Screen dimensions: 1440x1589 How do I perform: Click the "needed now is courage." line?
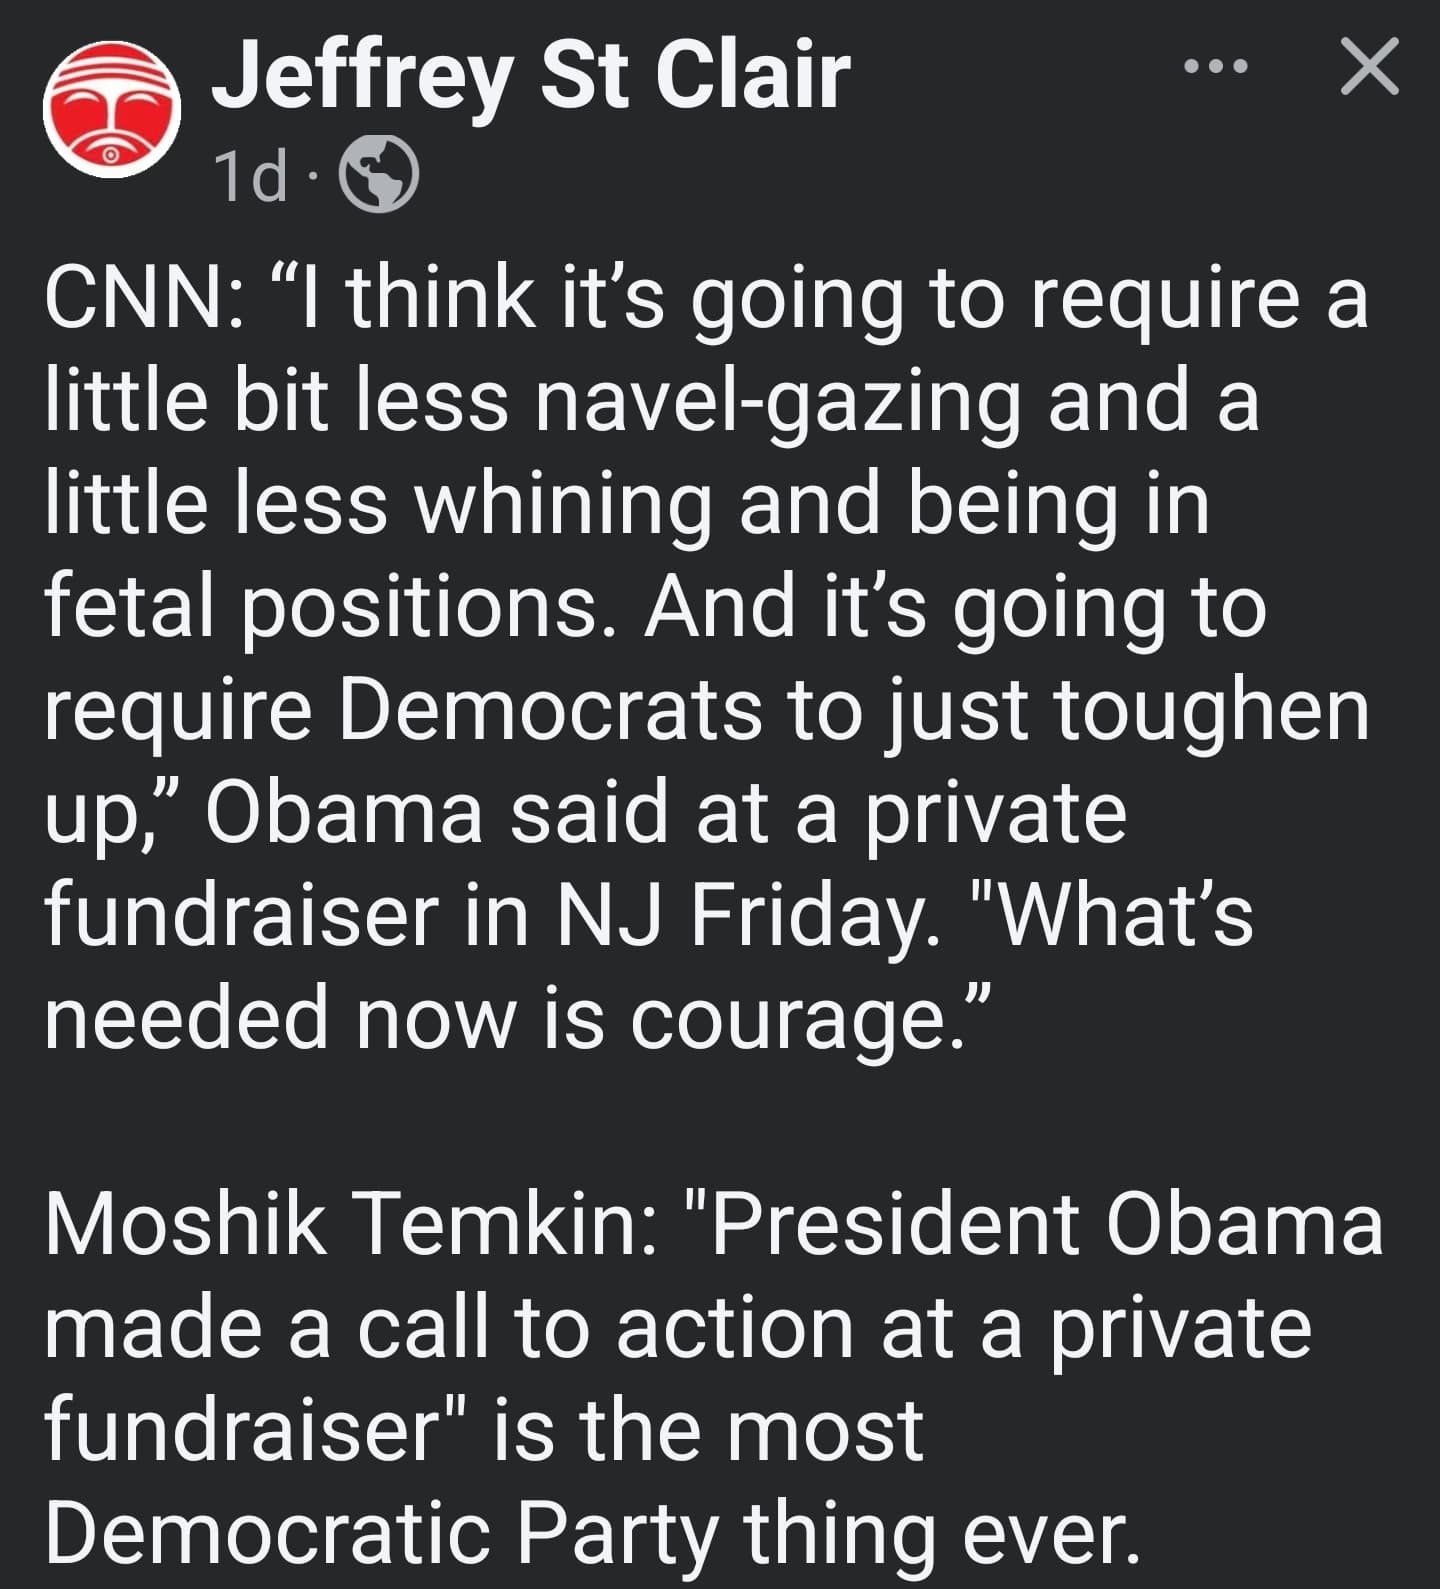[517, 1020]
